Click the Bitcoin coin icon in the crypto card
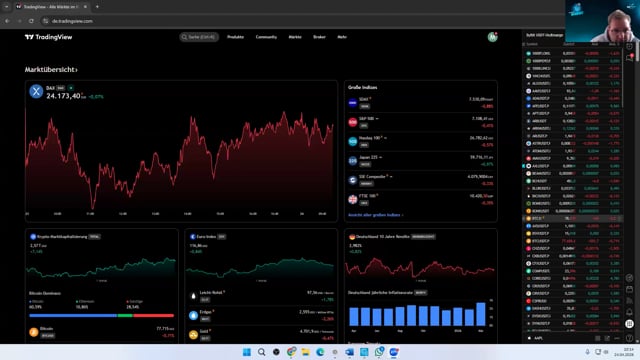This screenshot has width=640, height=360. click(x=34, y=332)
